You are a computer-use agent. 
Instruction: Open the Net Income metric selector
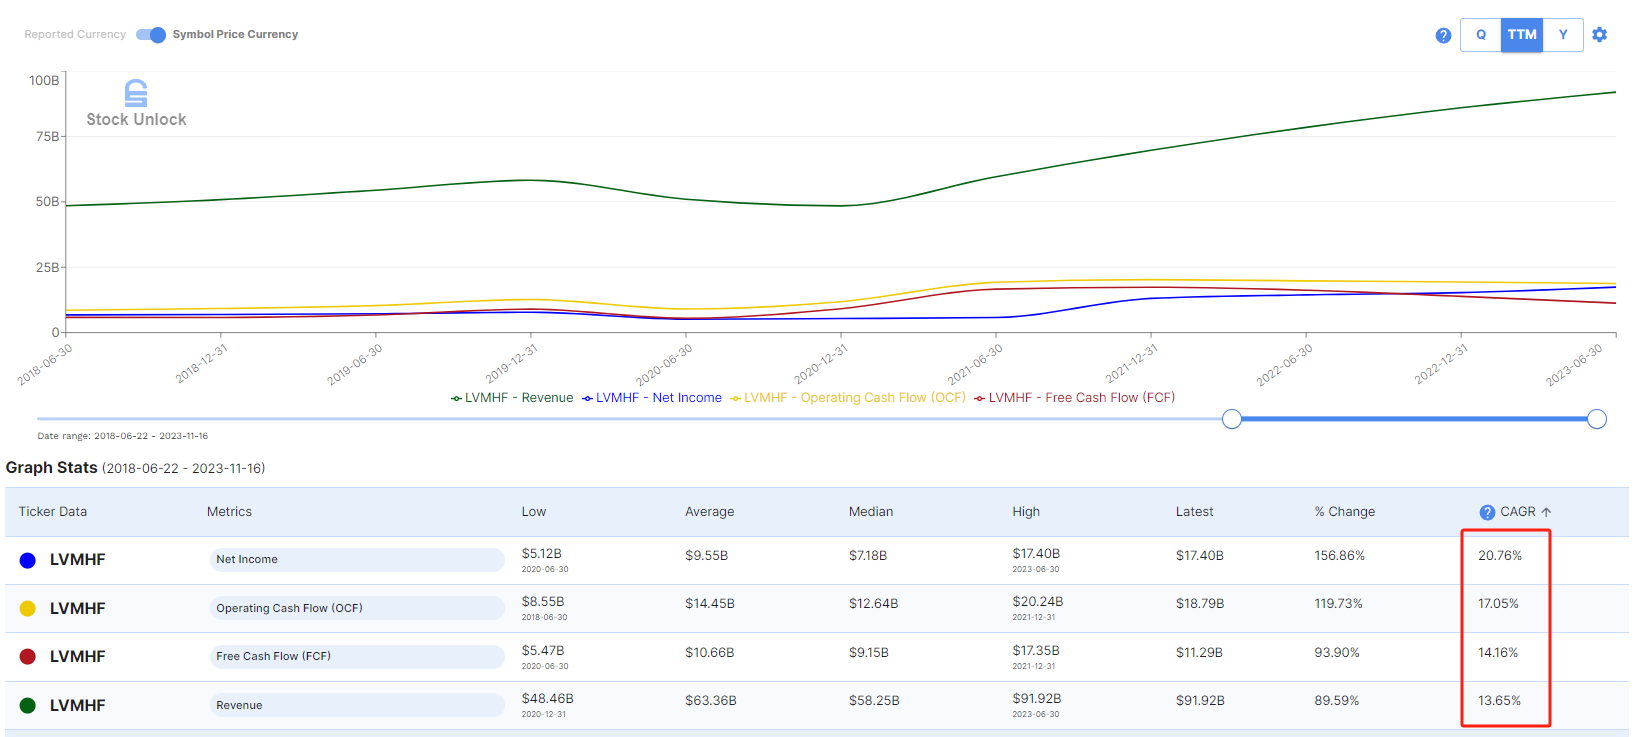(x=357, y=560)
